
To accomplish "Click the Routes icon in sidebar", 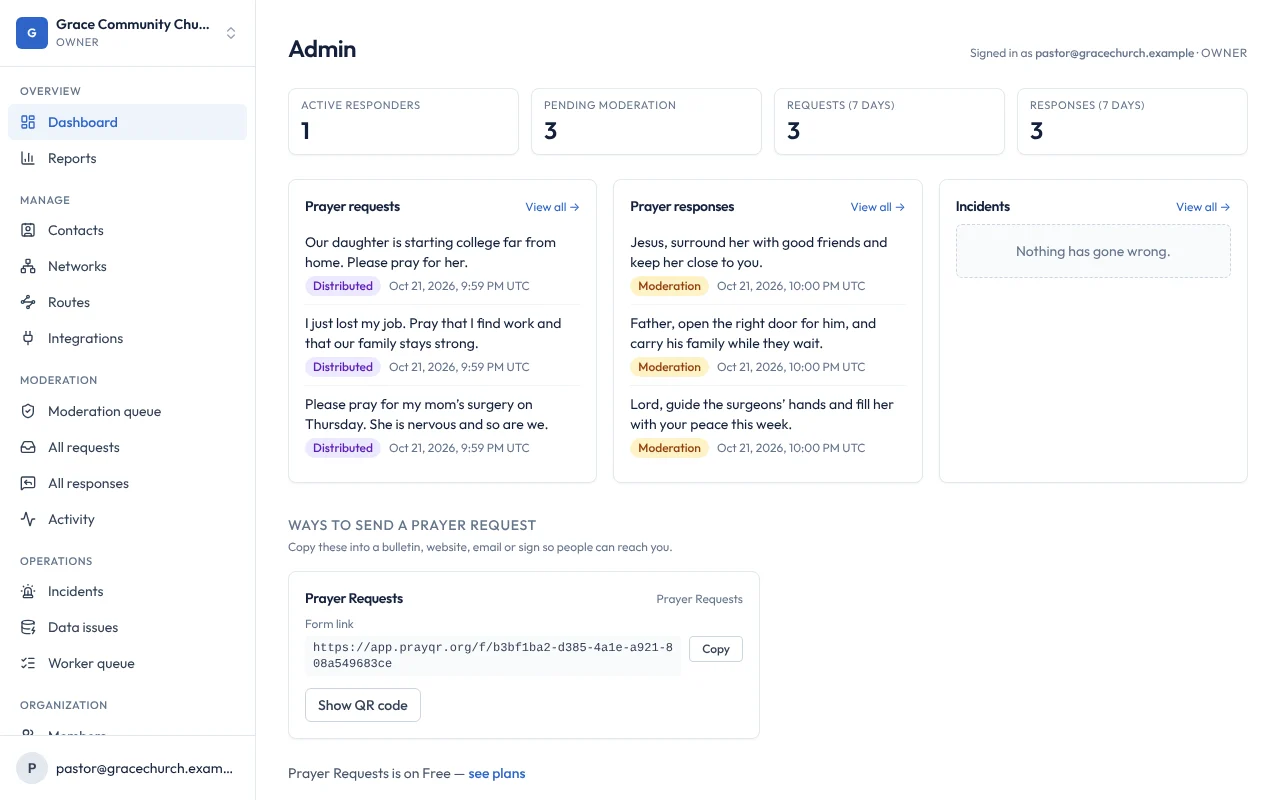I will click(x=28, y=302).
